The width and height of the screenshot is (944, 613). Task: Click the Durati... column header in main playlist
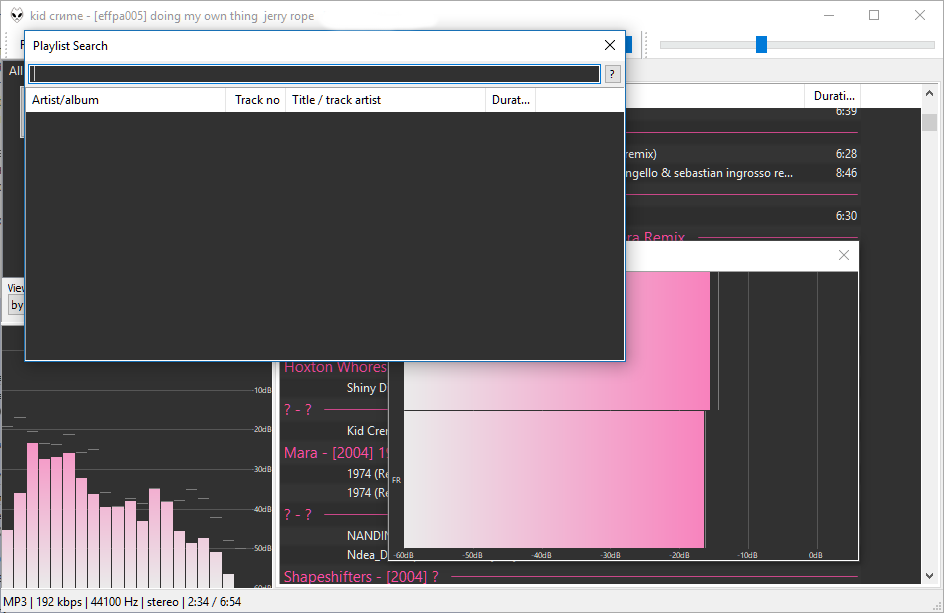click(833, 96)
